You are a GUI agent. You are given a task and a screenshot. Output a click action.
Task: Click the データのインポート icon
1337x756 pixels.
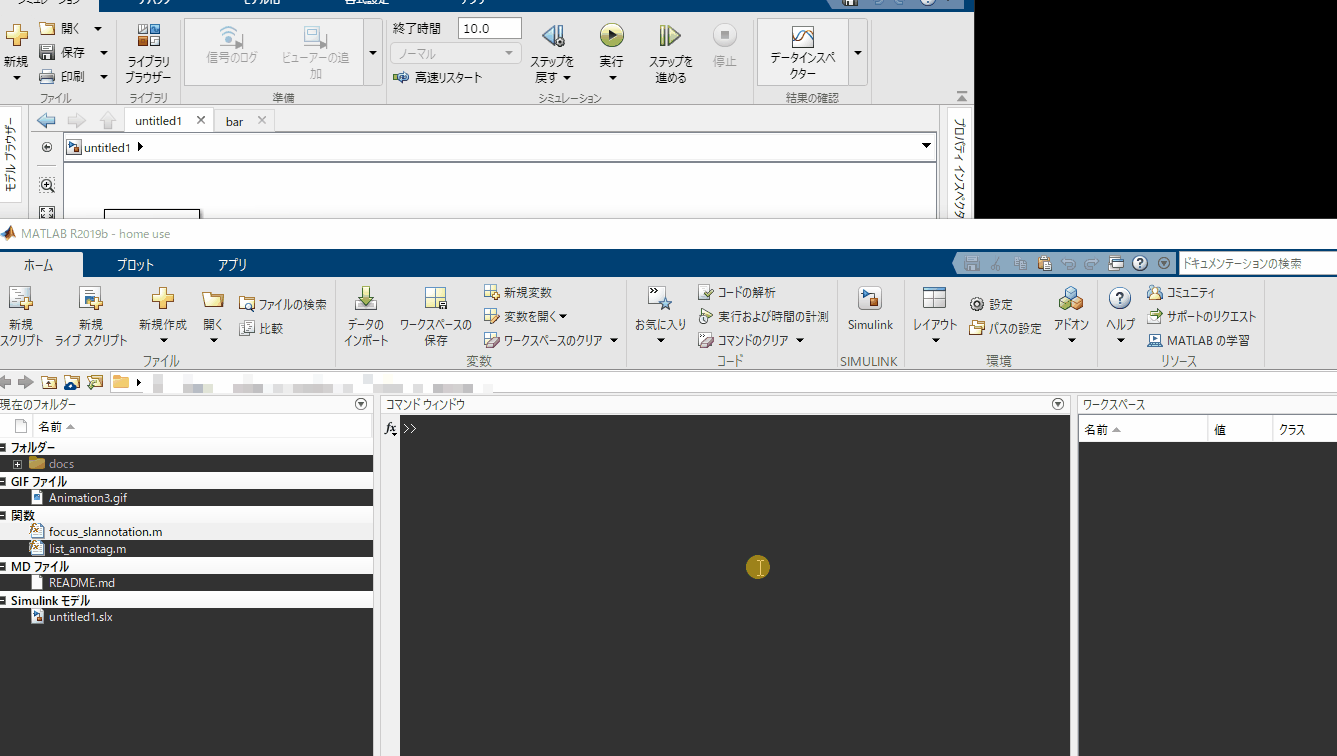pyautogui.click(x=366, y=297)
